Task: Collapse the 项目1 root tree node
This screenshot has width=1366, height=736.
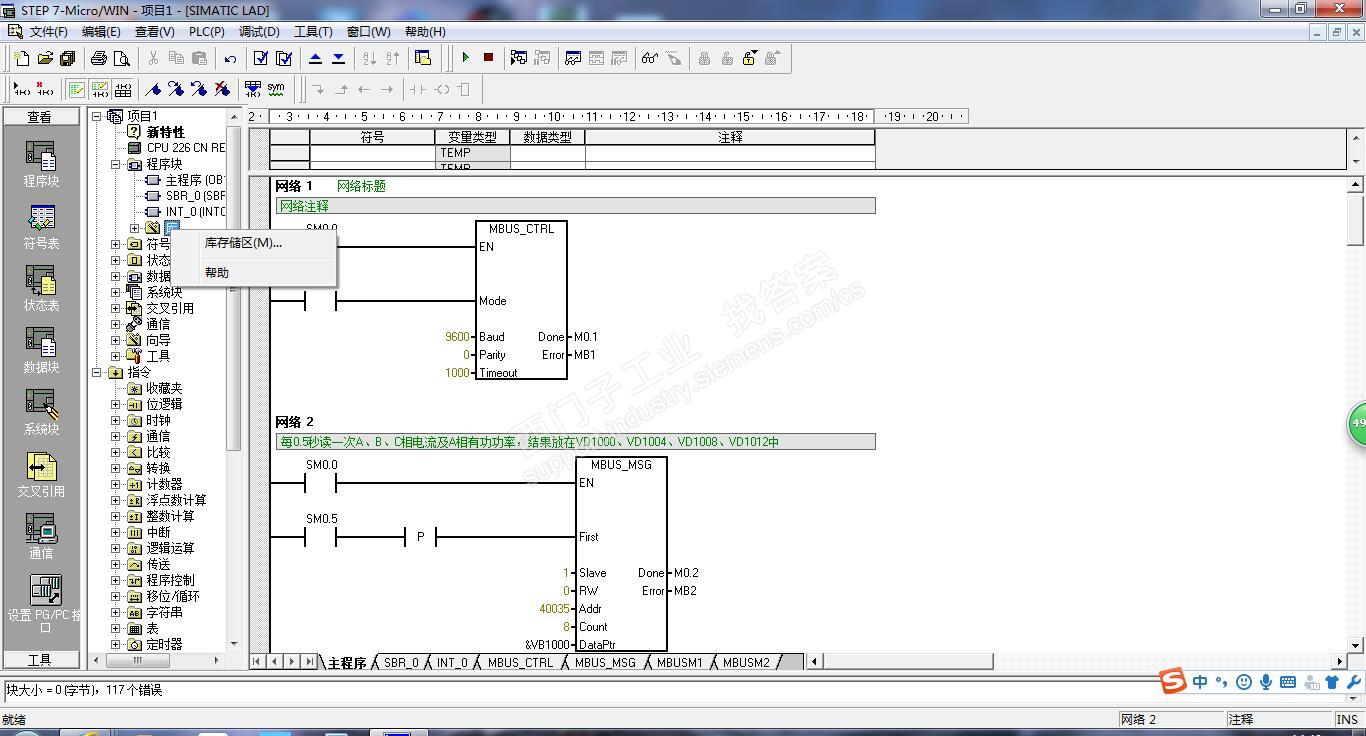Action: coord(97,116)
